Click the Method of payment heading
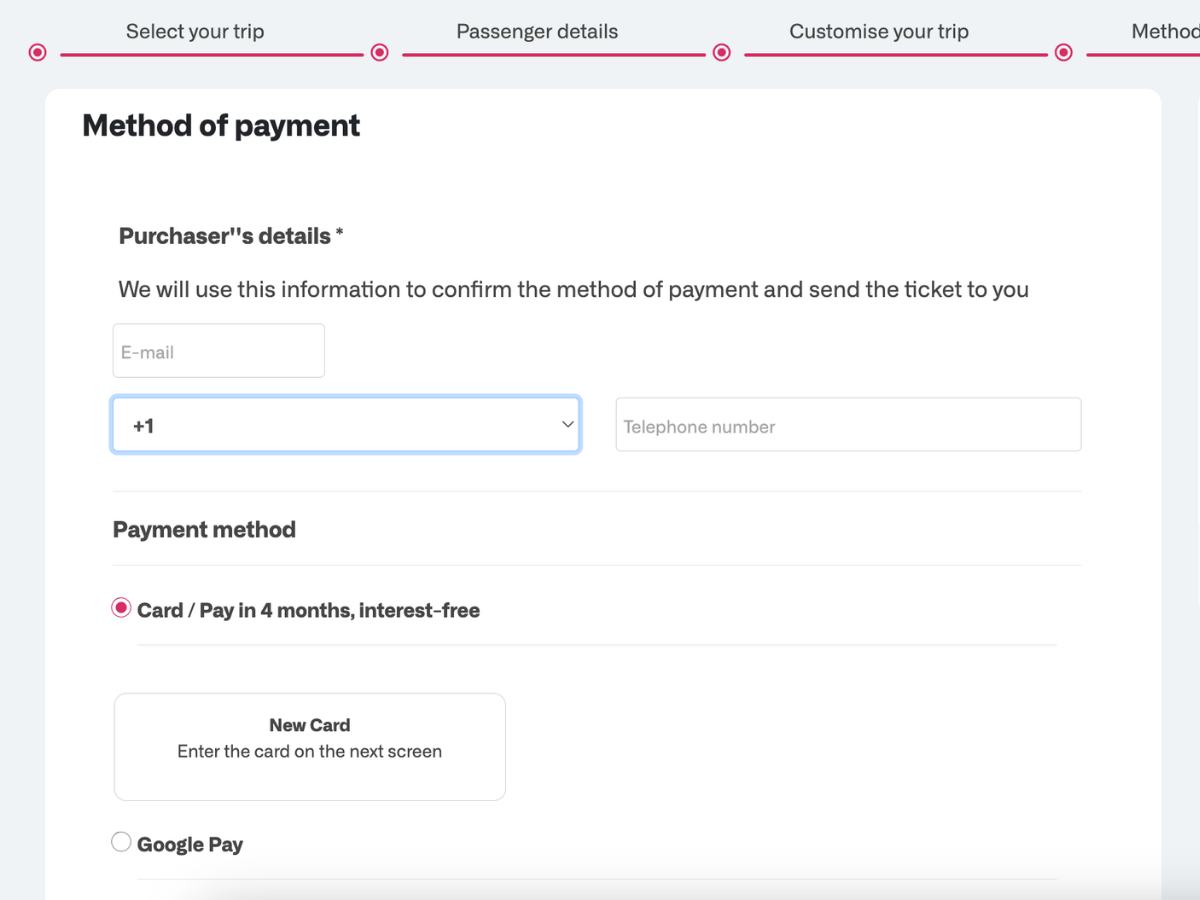The image size is (1200, 900). (220, 125)
